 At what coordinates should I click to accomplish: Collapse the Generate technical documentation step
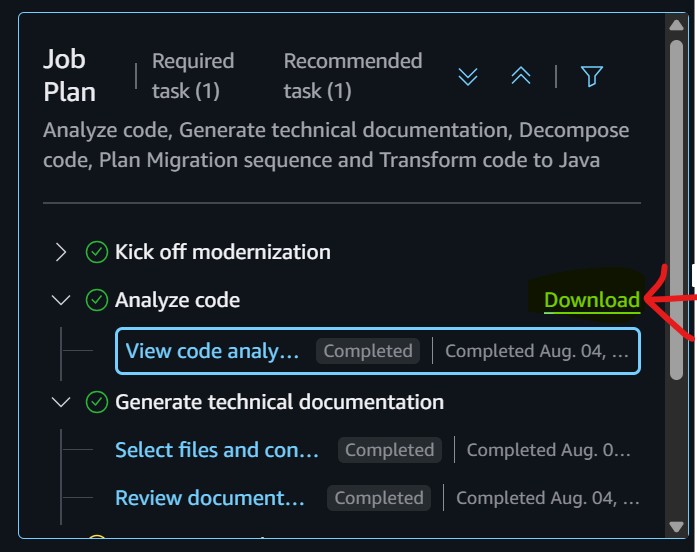(61, 402)
